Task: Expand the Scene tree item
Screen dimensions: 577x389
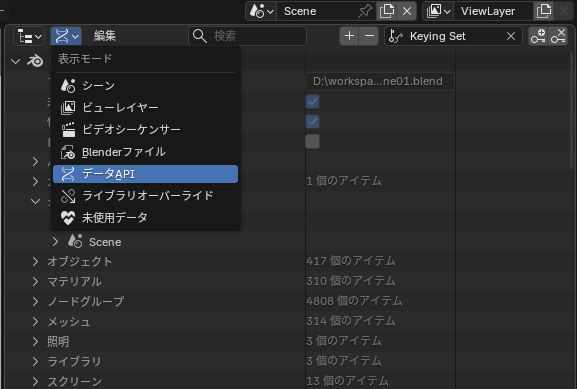Action: pyautogui.click(x=55, y=241)
